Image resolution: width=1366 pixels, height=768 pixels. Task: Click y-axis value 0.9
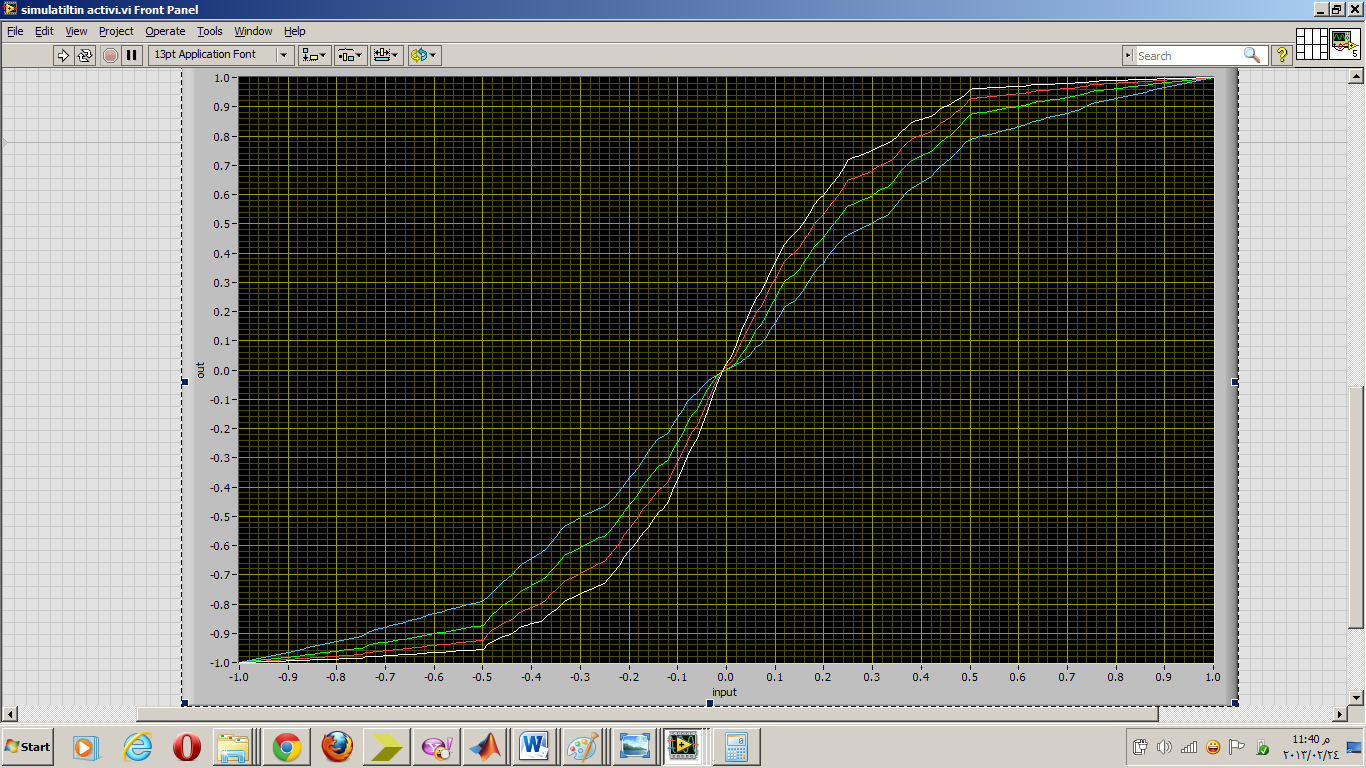click(x=223, y=107)
